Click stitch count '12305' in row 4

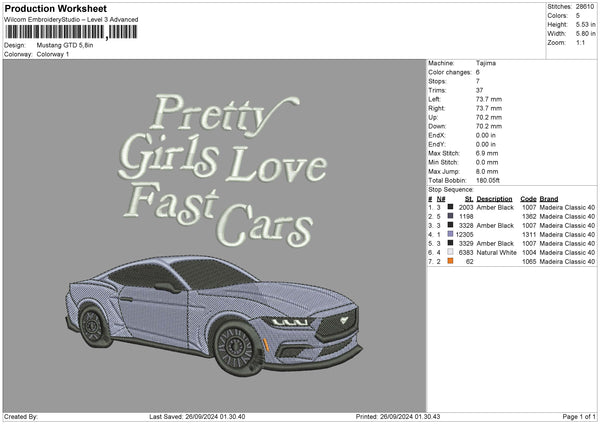465,234
